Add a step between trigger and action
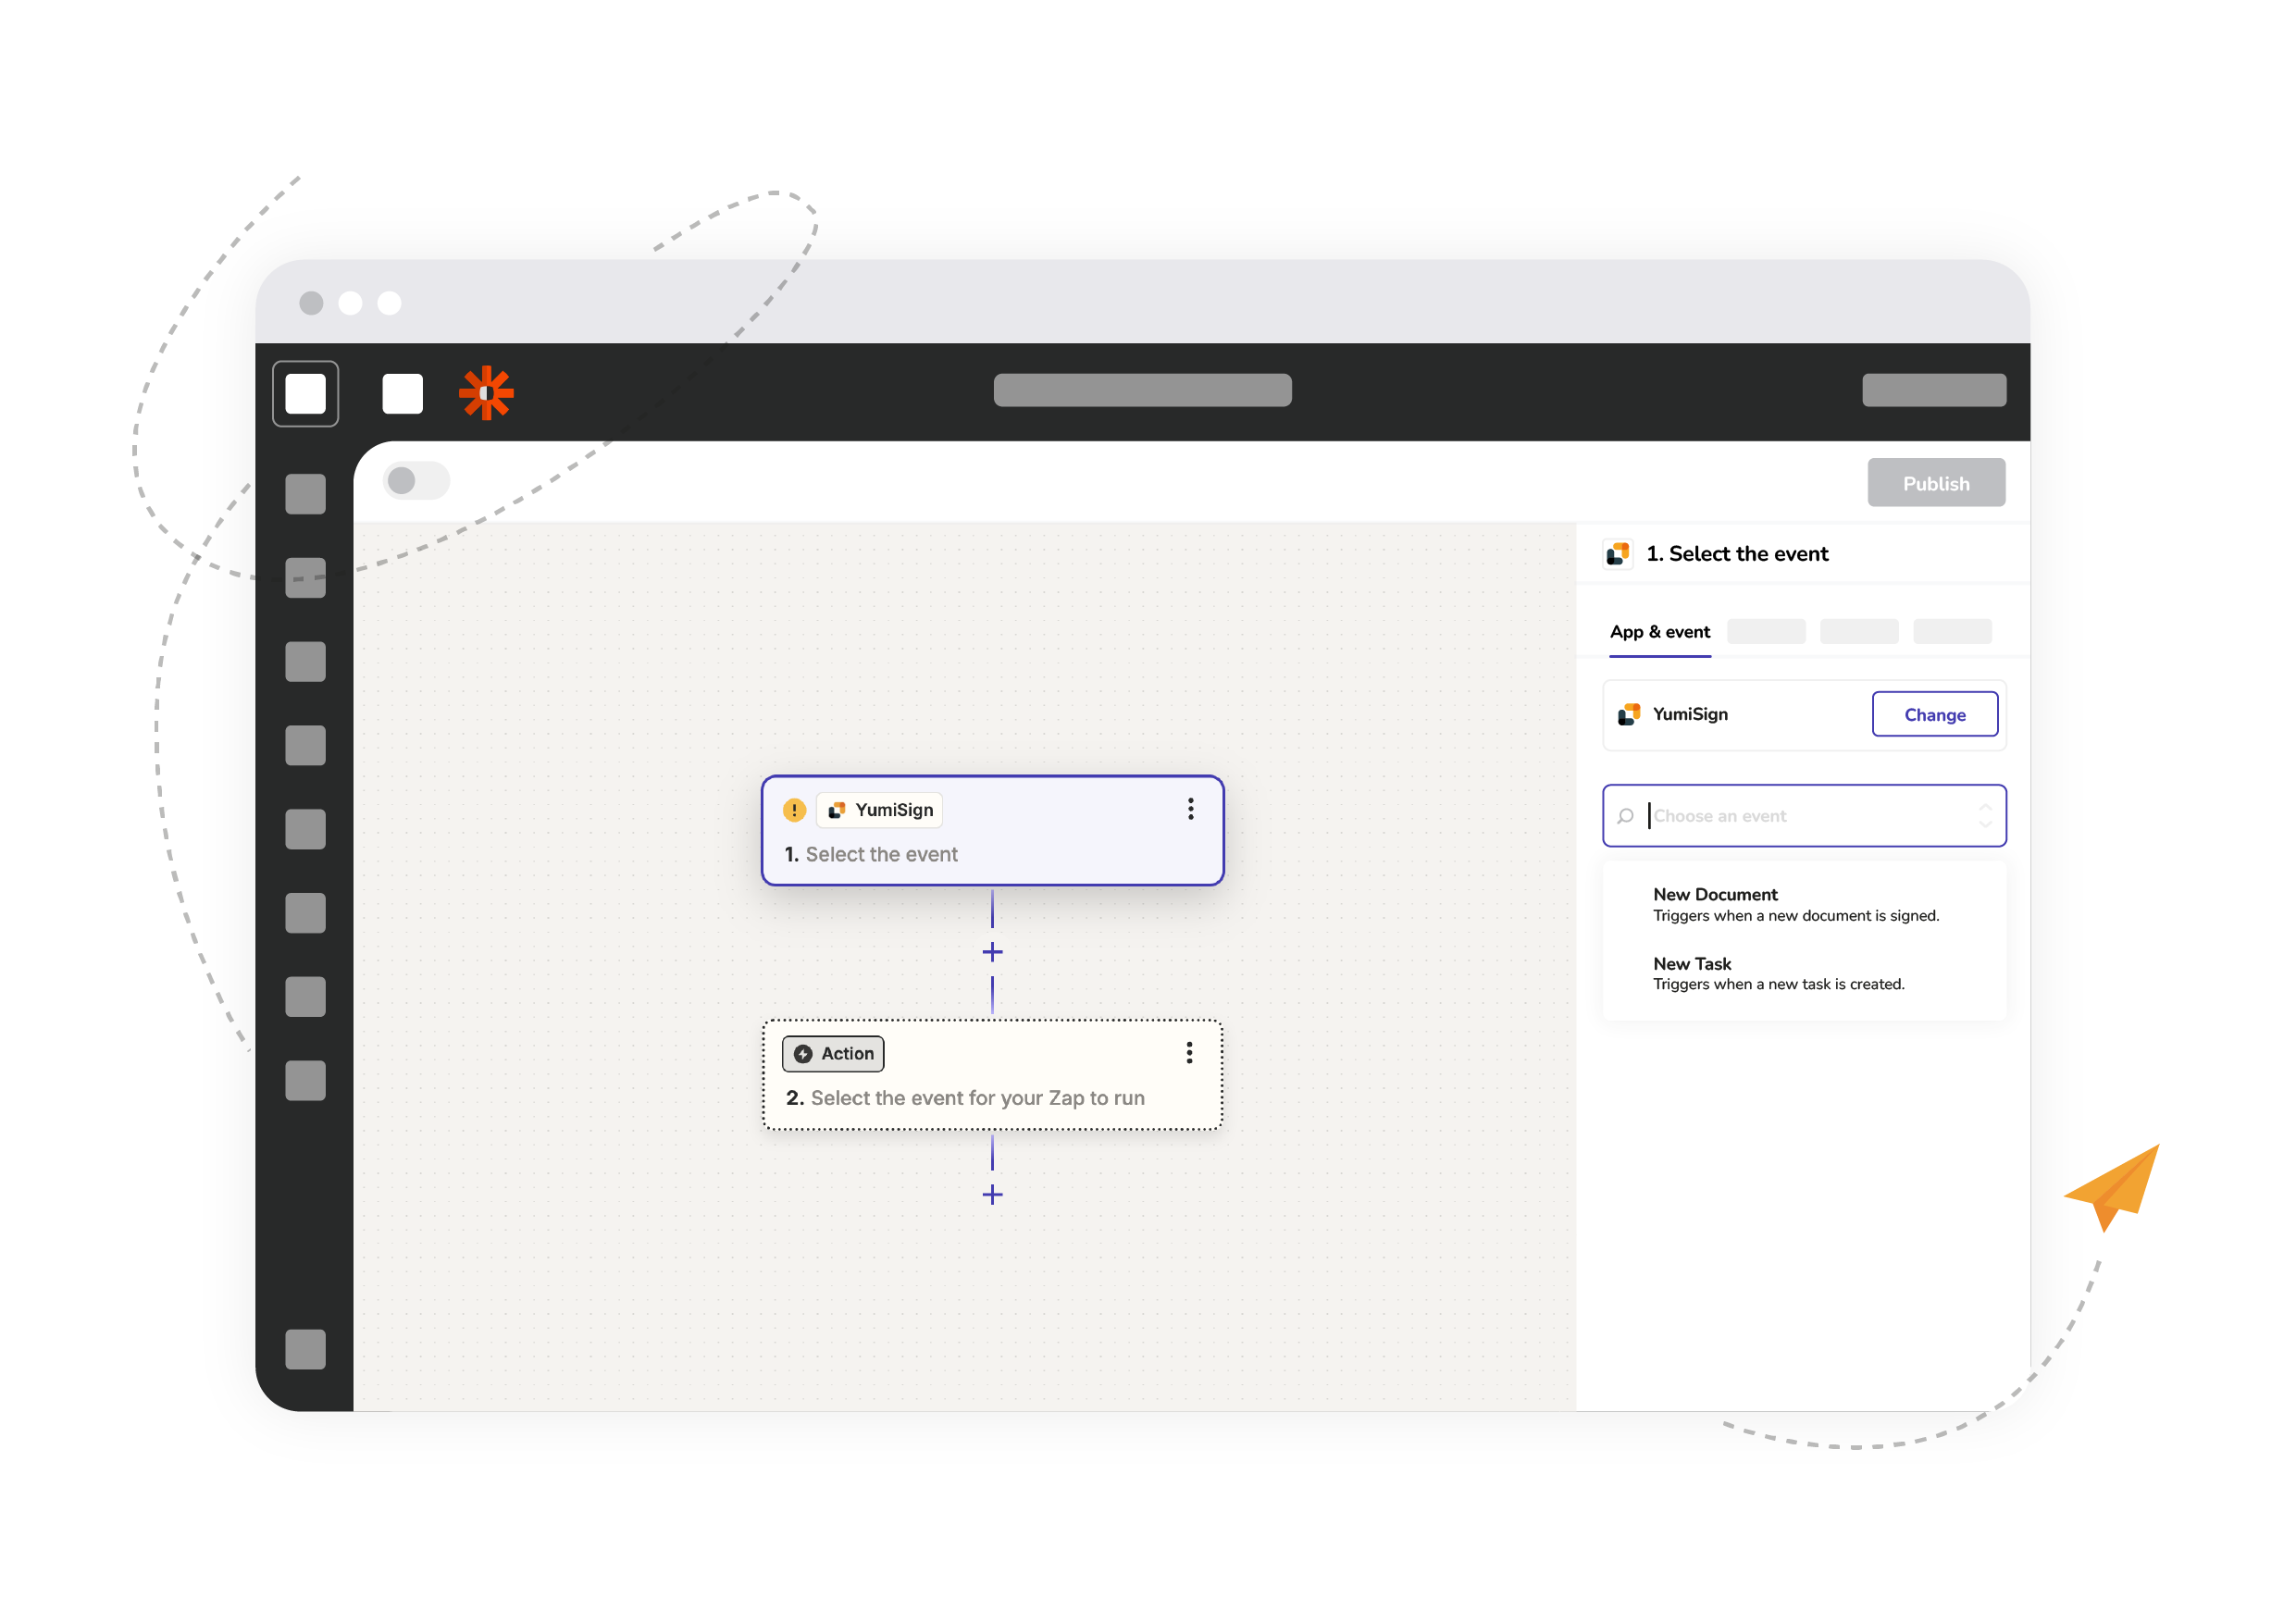2296x1623 pixels. click(x=992, y=952)
